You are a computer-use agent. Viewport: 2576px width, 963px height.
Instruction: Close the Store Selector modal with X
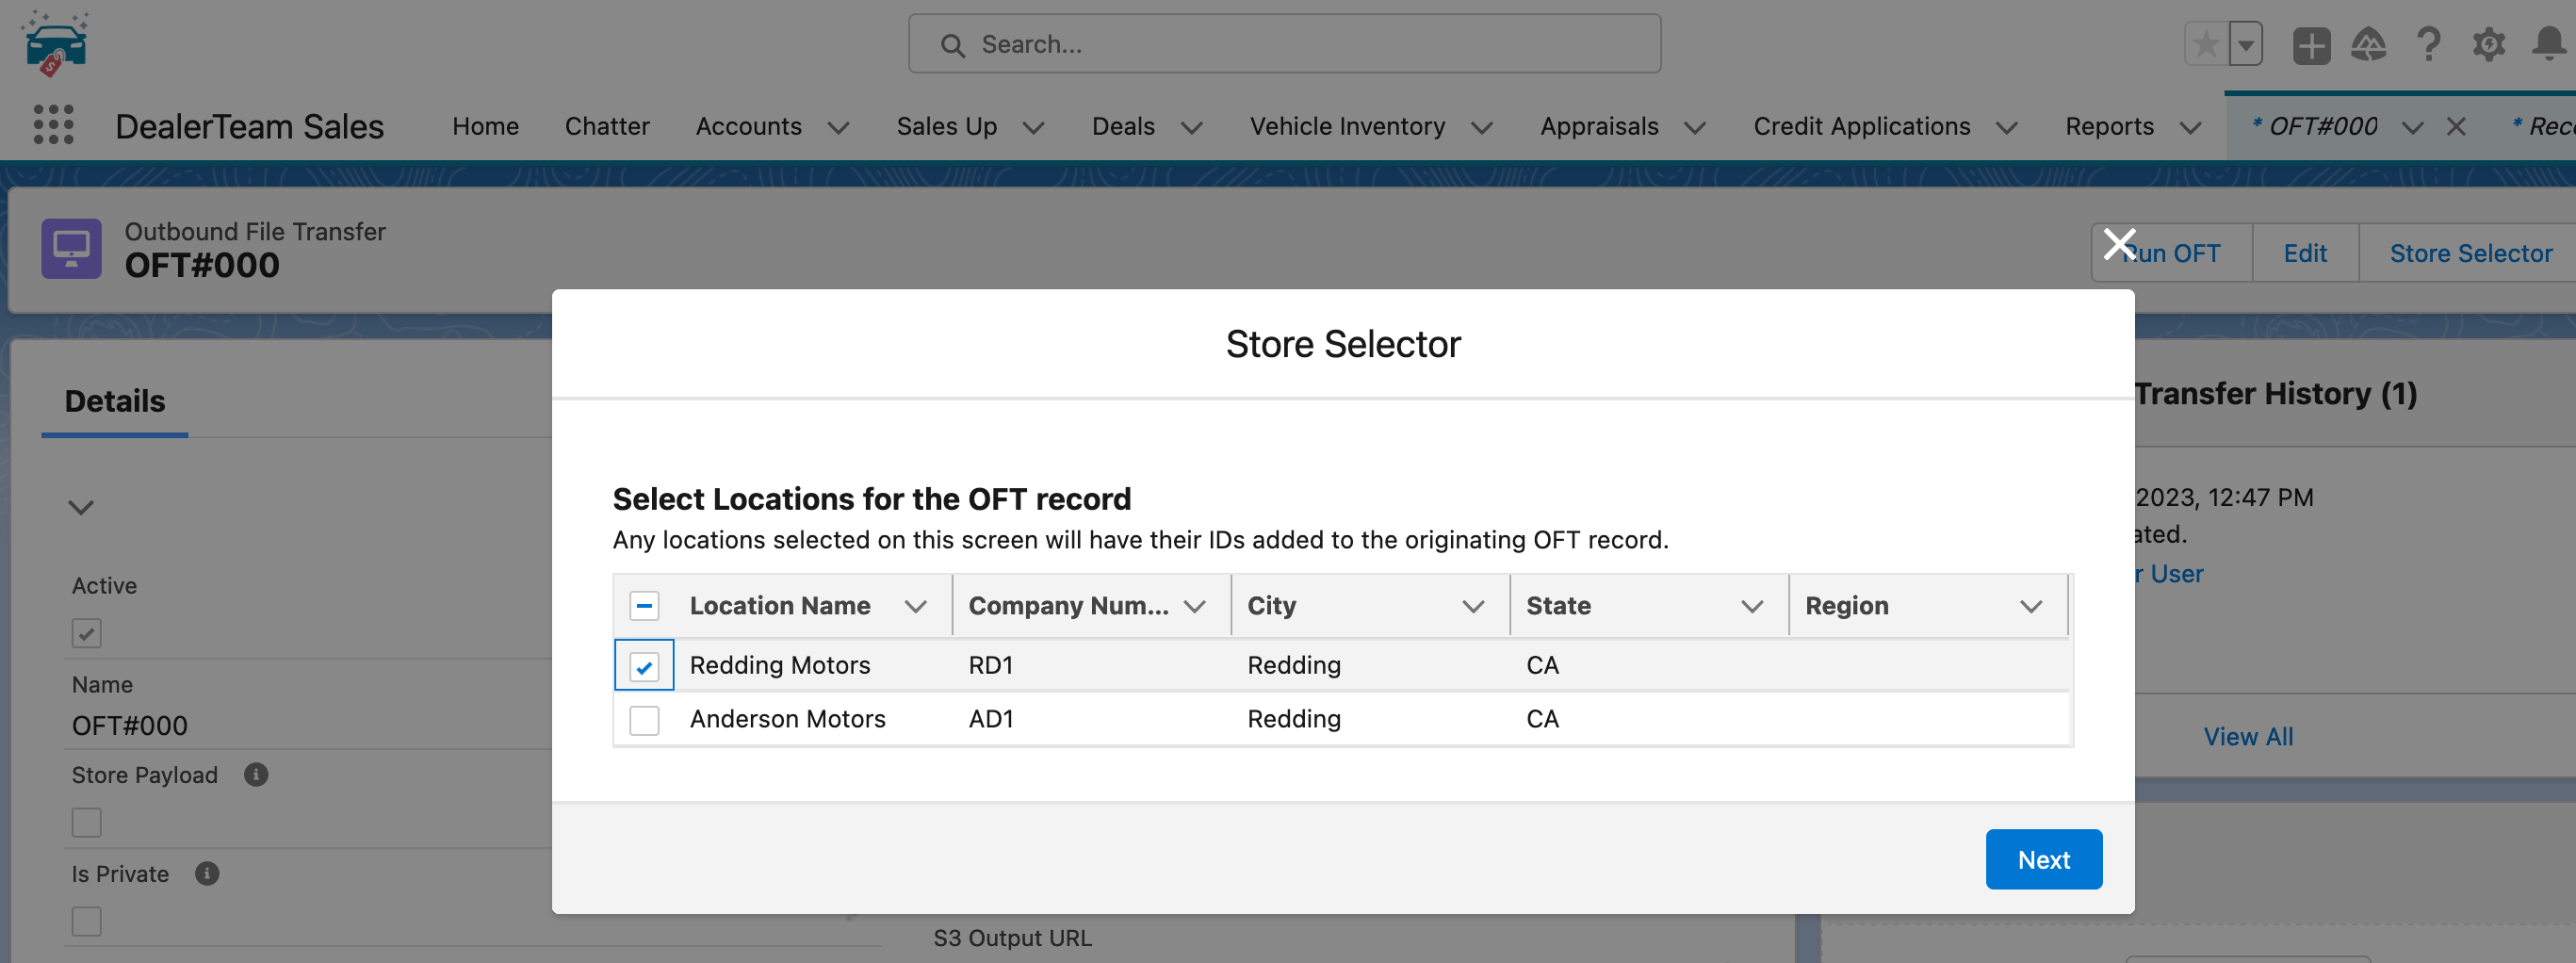2119,243
